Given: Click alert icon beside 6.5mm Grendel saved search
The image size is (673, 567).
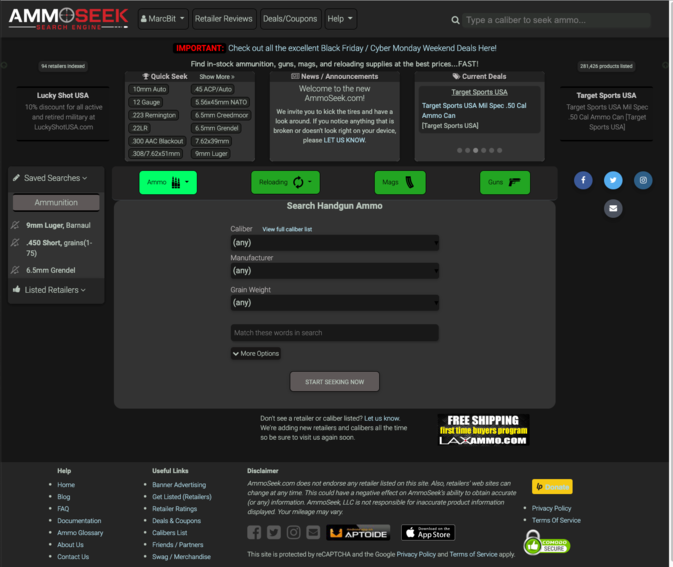Looking at the screenshot, I should click(x=15, y=270).
